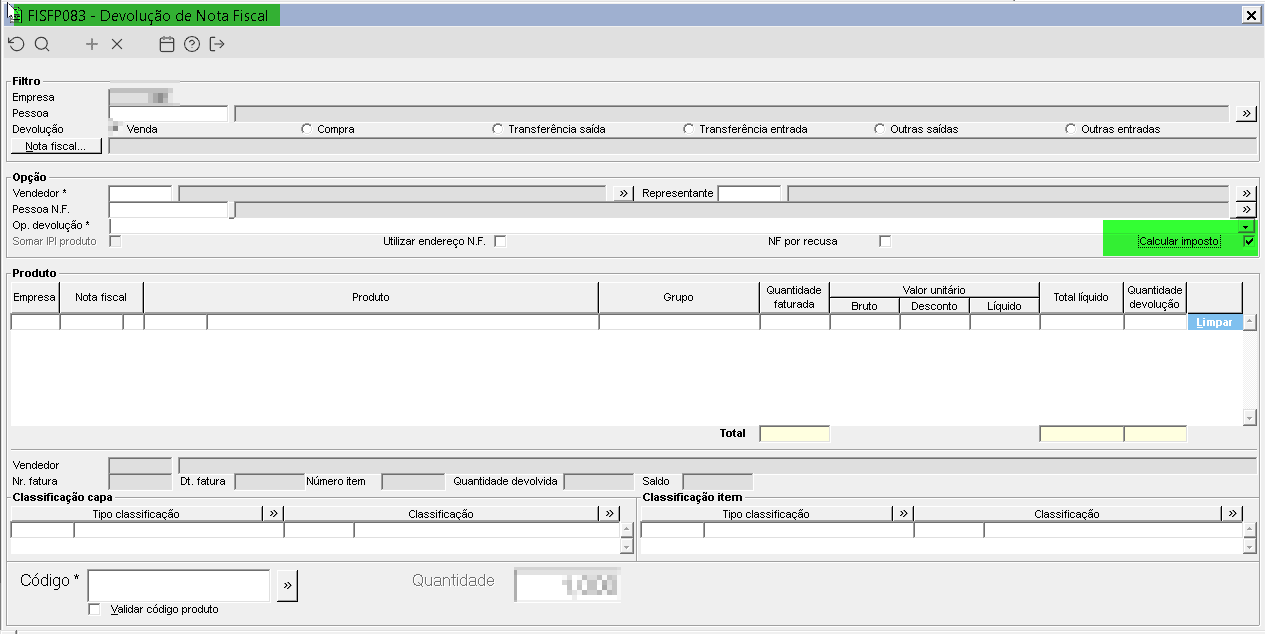Select Transferência saída radio option
The image size is (1265, 634).
click(497, 129)
